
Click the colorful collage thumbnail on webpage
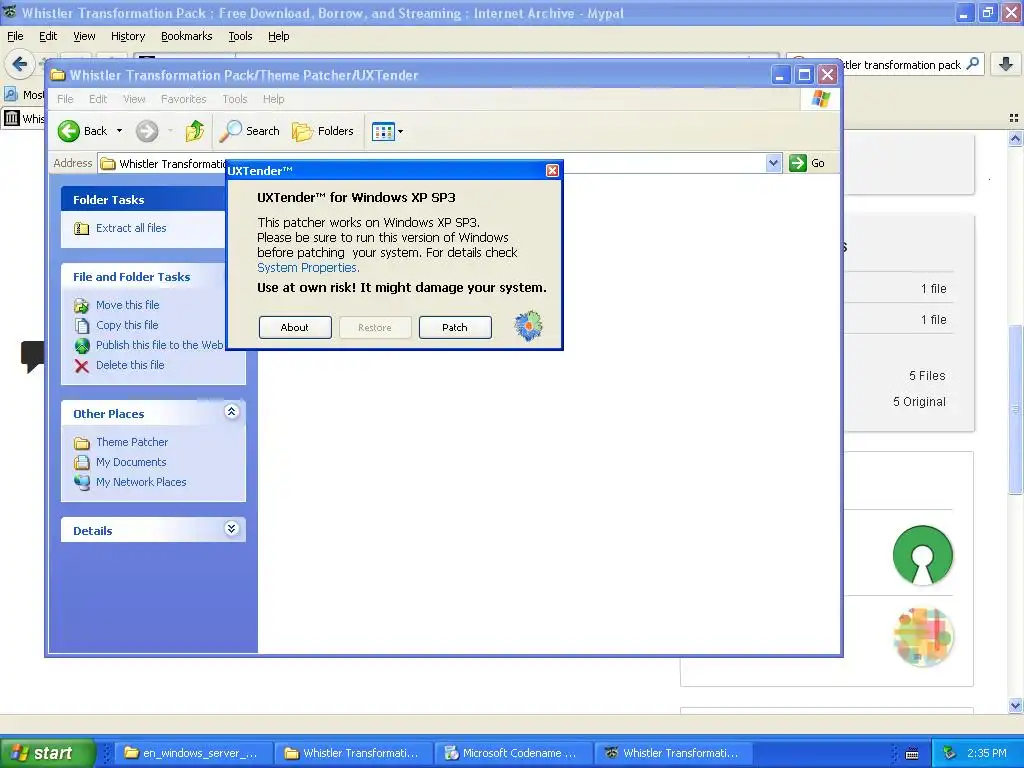pos(923,637)
